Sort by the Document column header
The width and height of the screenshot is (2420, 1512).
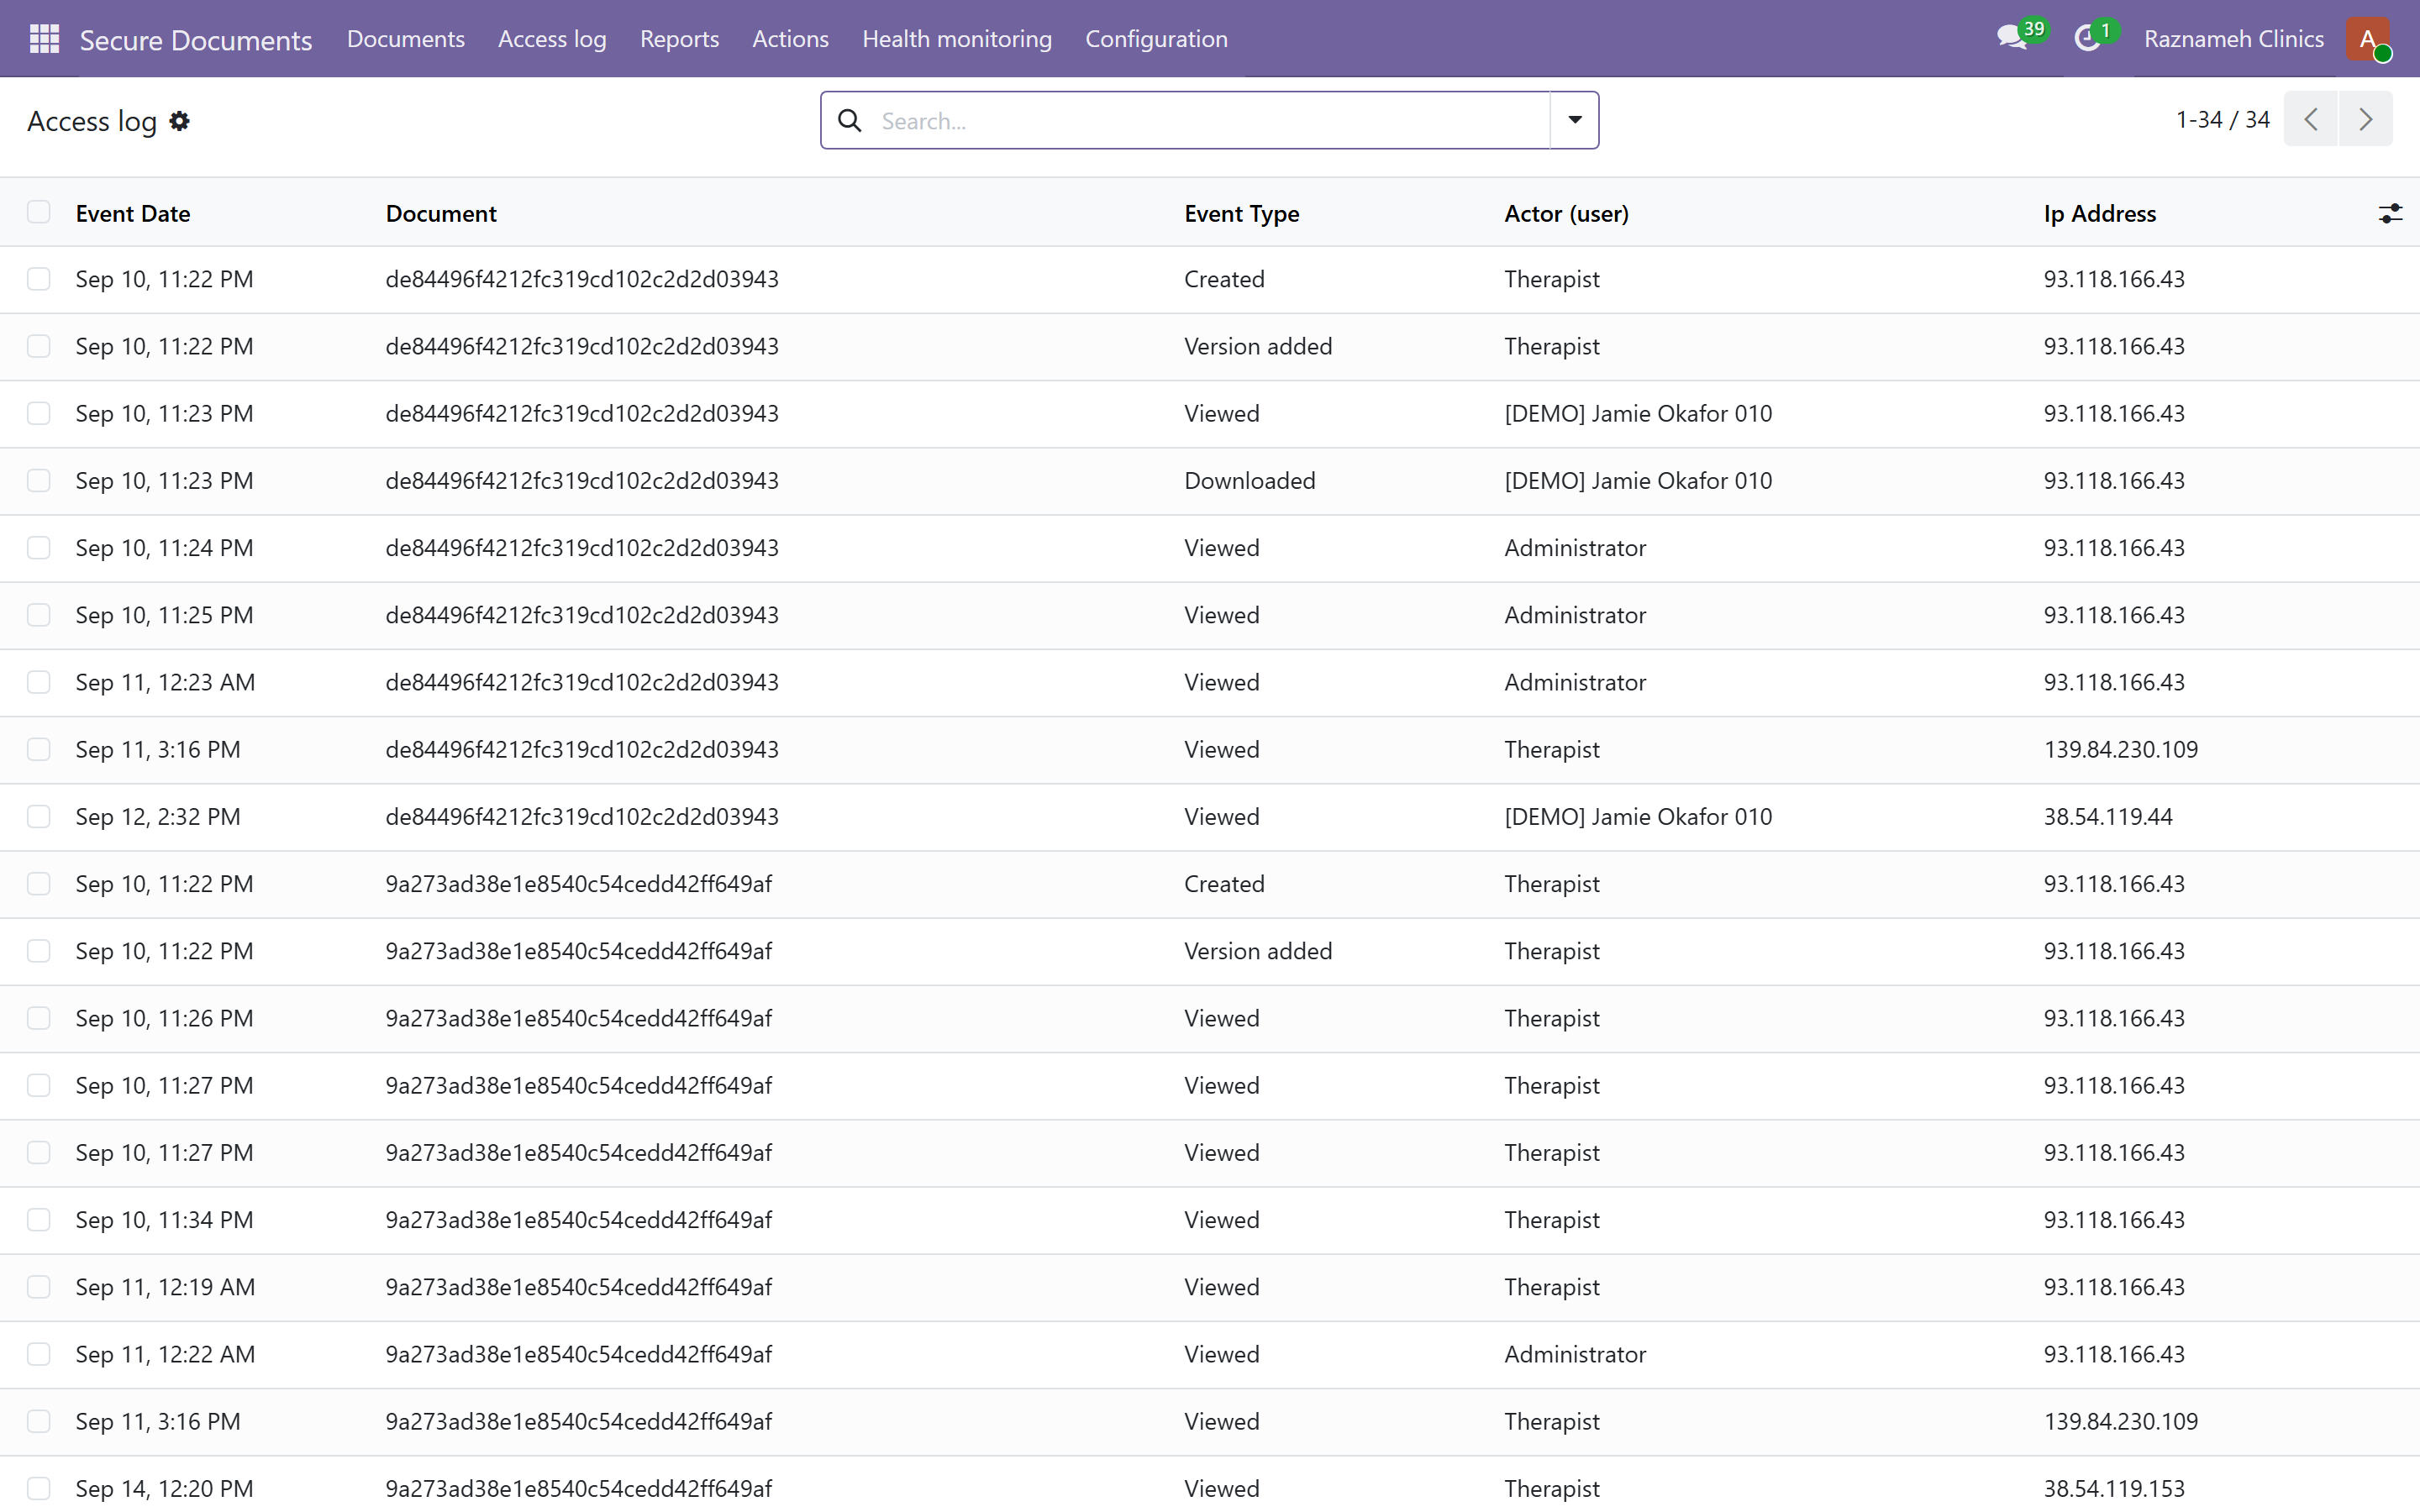[x=441, y=213]
